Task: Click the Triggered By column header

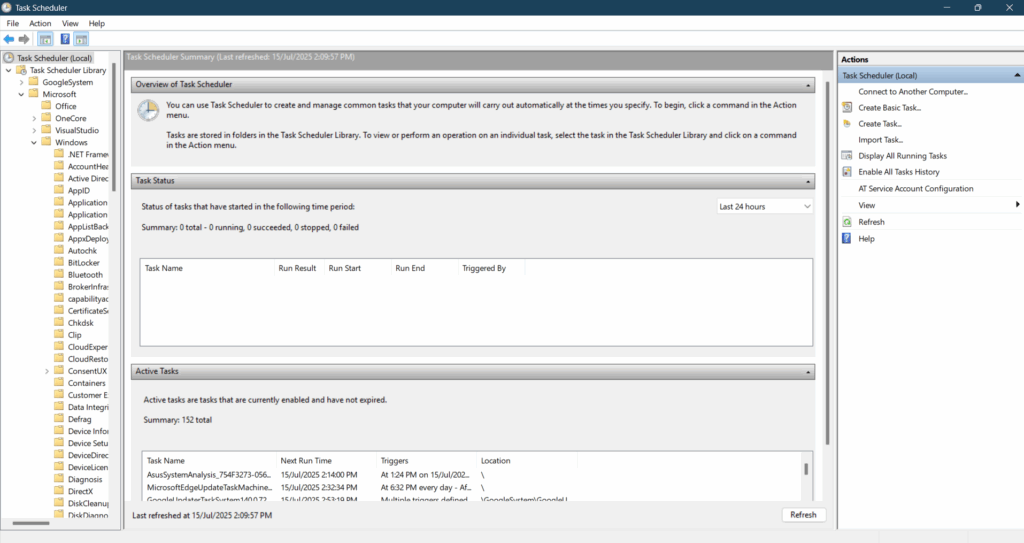Action: pyautogui.click(x=491, y=268)
